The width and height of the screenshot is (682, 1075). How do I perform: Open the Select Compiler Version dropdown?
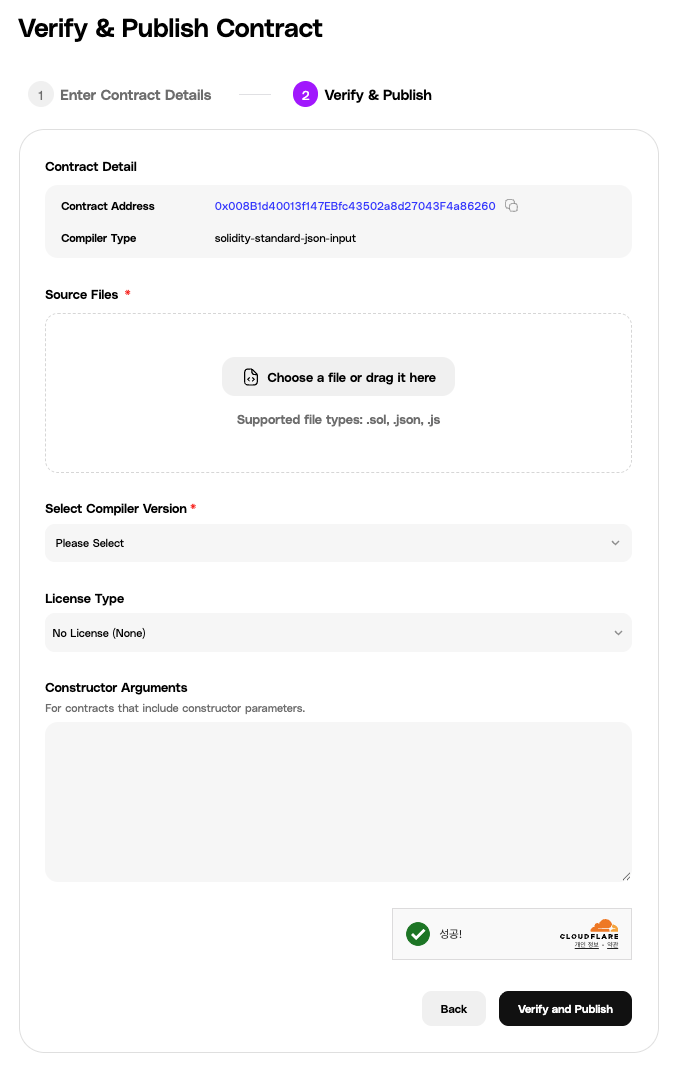[338, 543]
